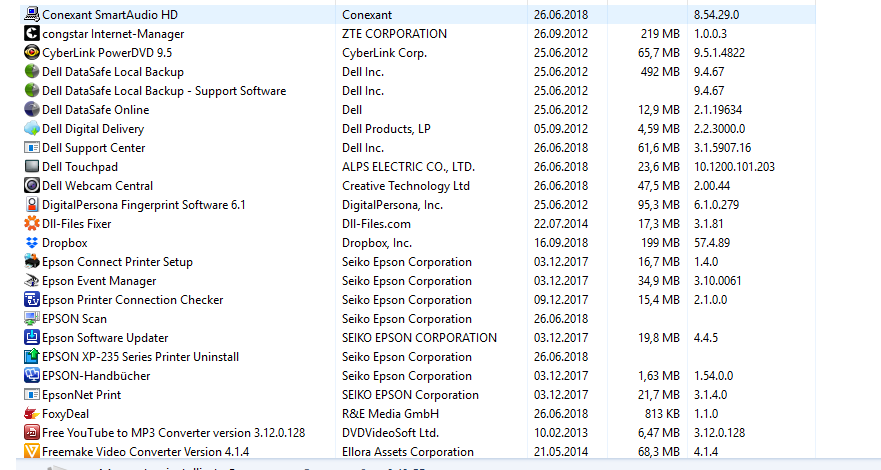Click version number 10.1200.101.203
This screenshot has height=470, width=881.
click(734, 167)
